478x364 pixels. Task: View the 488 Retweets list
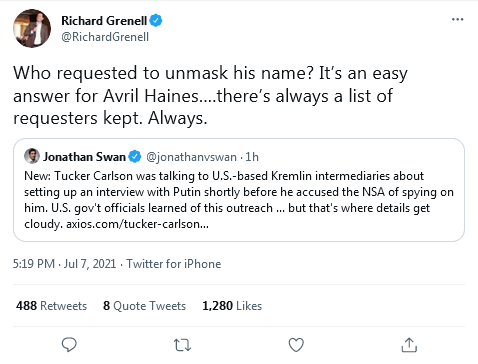click(51, 306)
